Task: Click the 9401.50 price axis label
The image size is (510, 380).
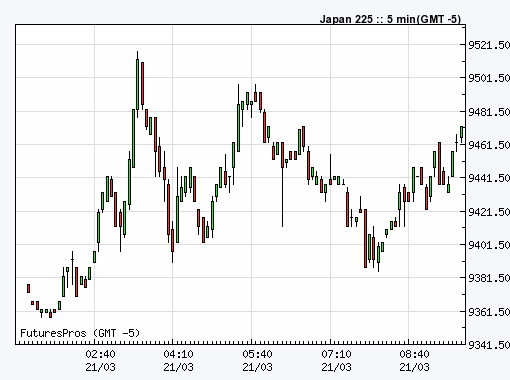Action: click(x=489, y=245)
